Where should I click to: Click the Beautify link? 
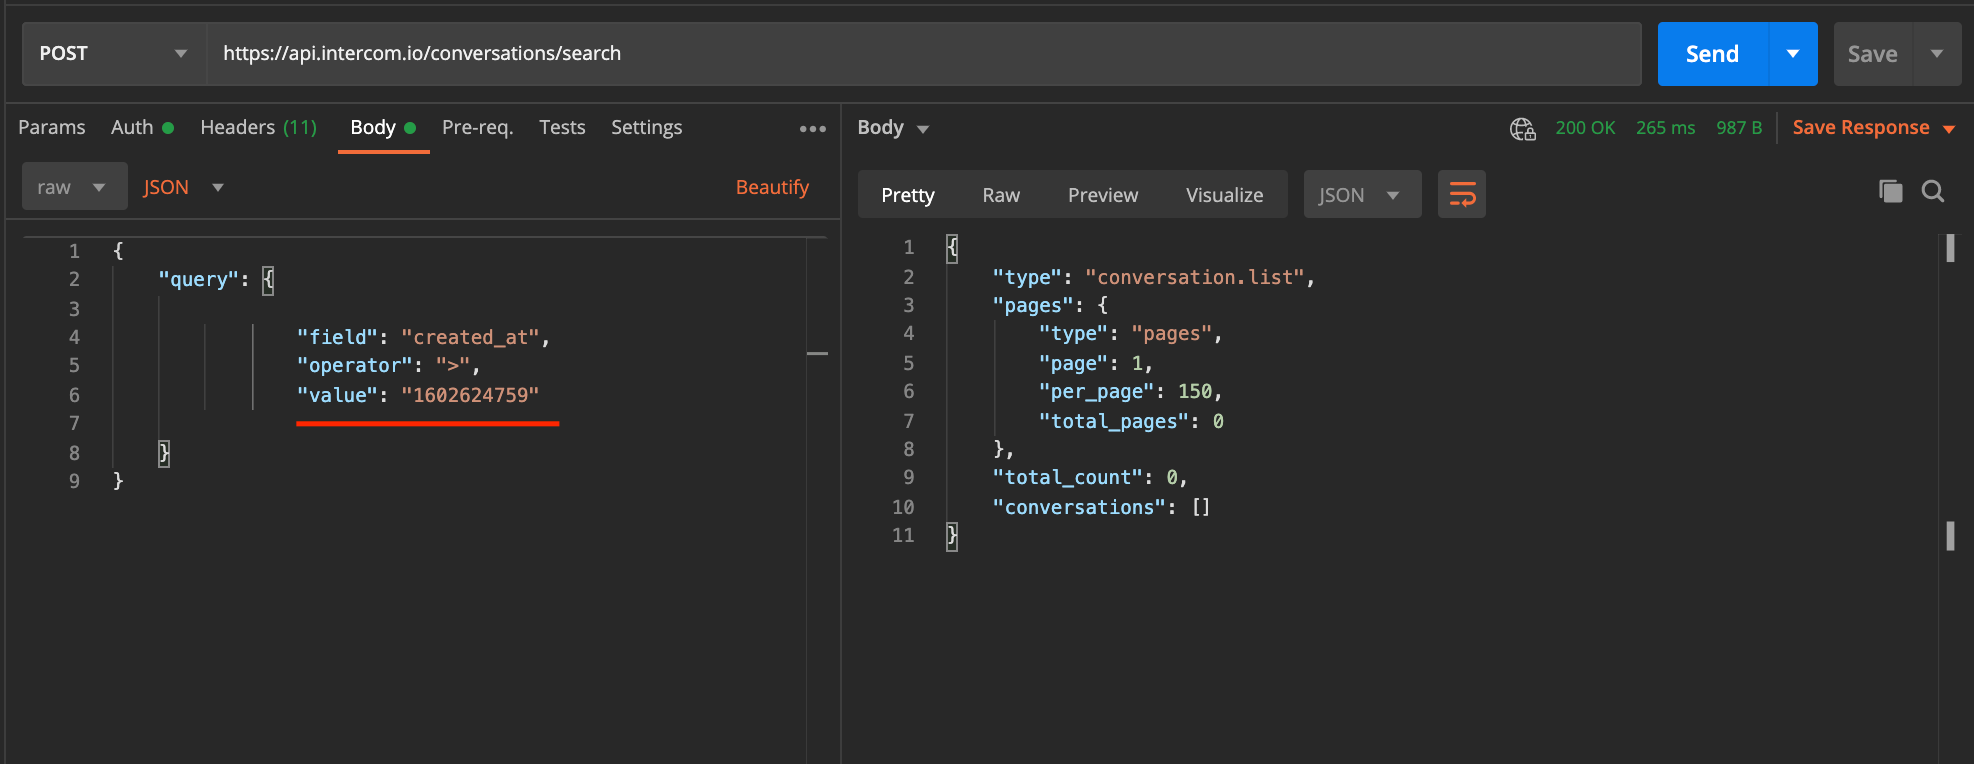[772, 187]
